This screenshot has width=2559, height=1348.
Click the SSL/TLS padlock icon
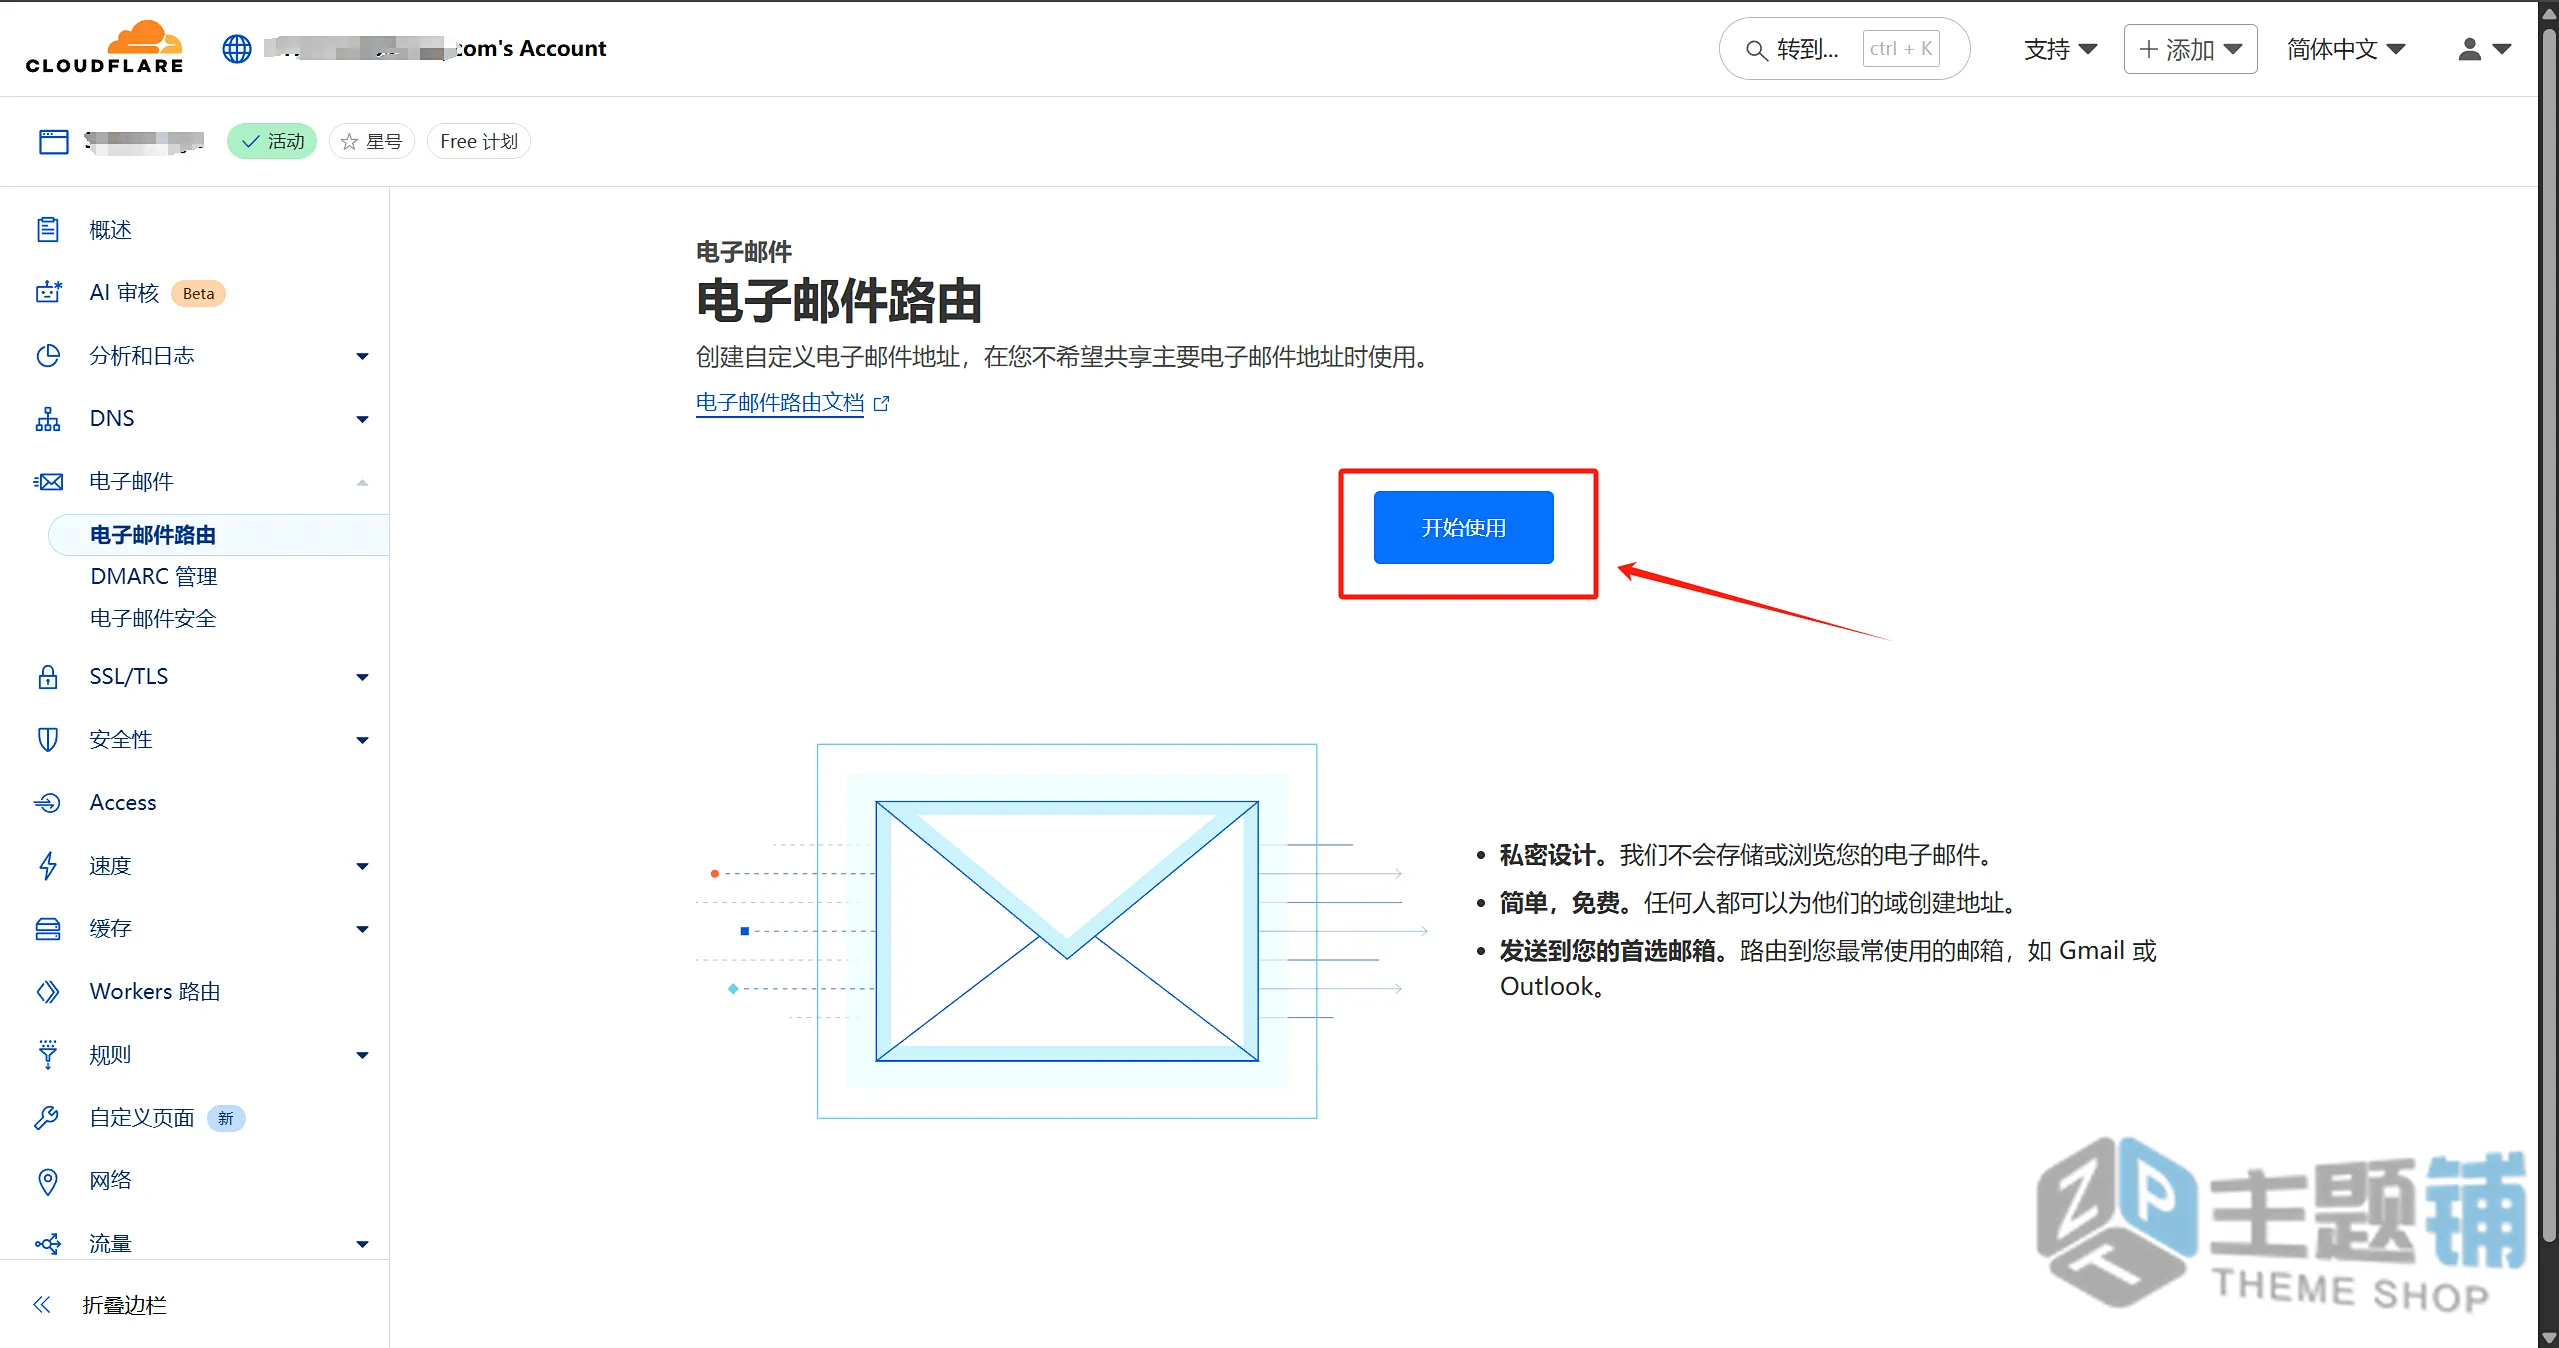tap(48, 677)
